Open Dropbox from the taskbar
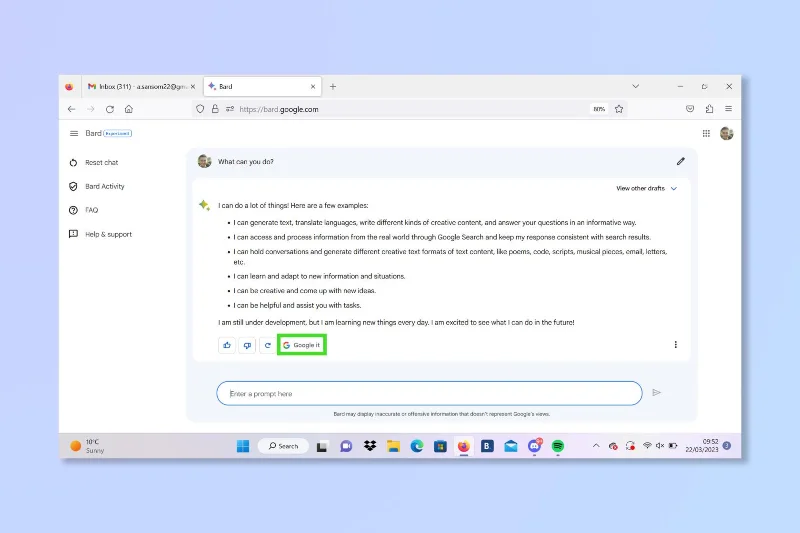Viewport: 800px width, 533px height. pos(370,446)
